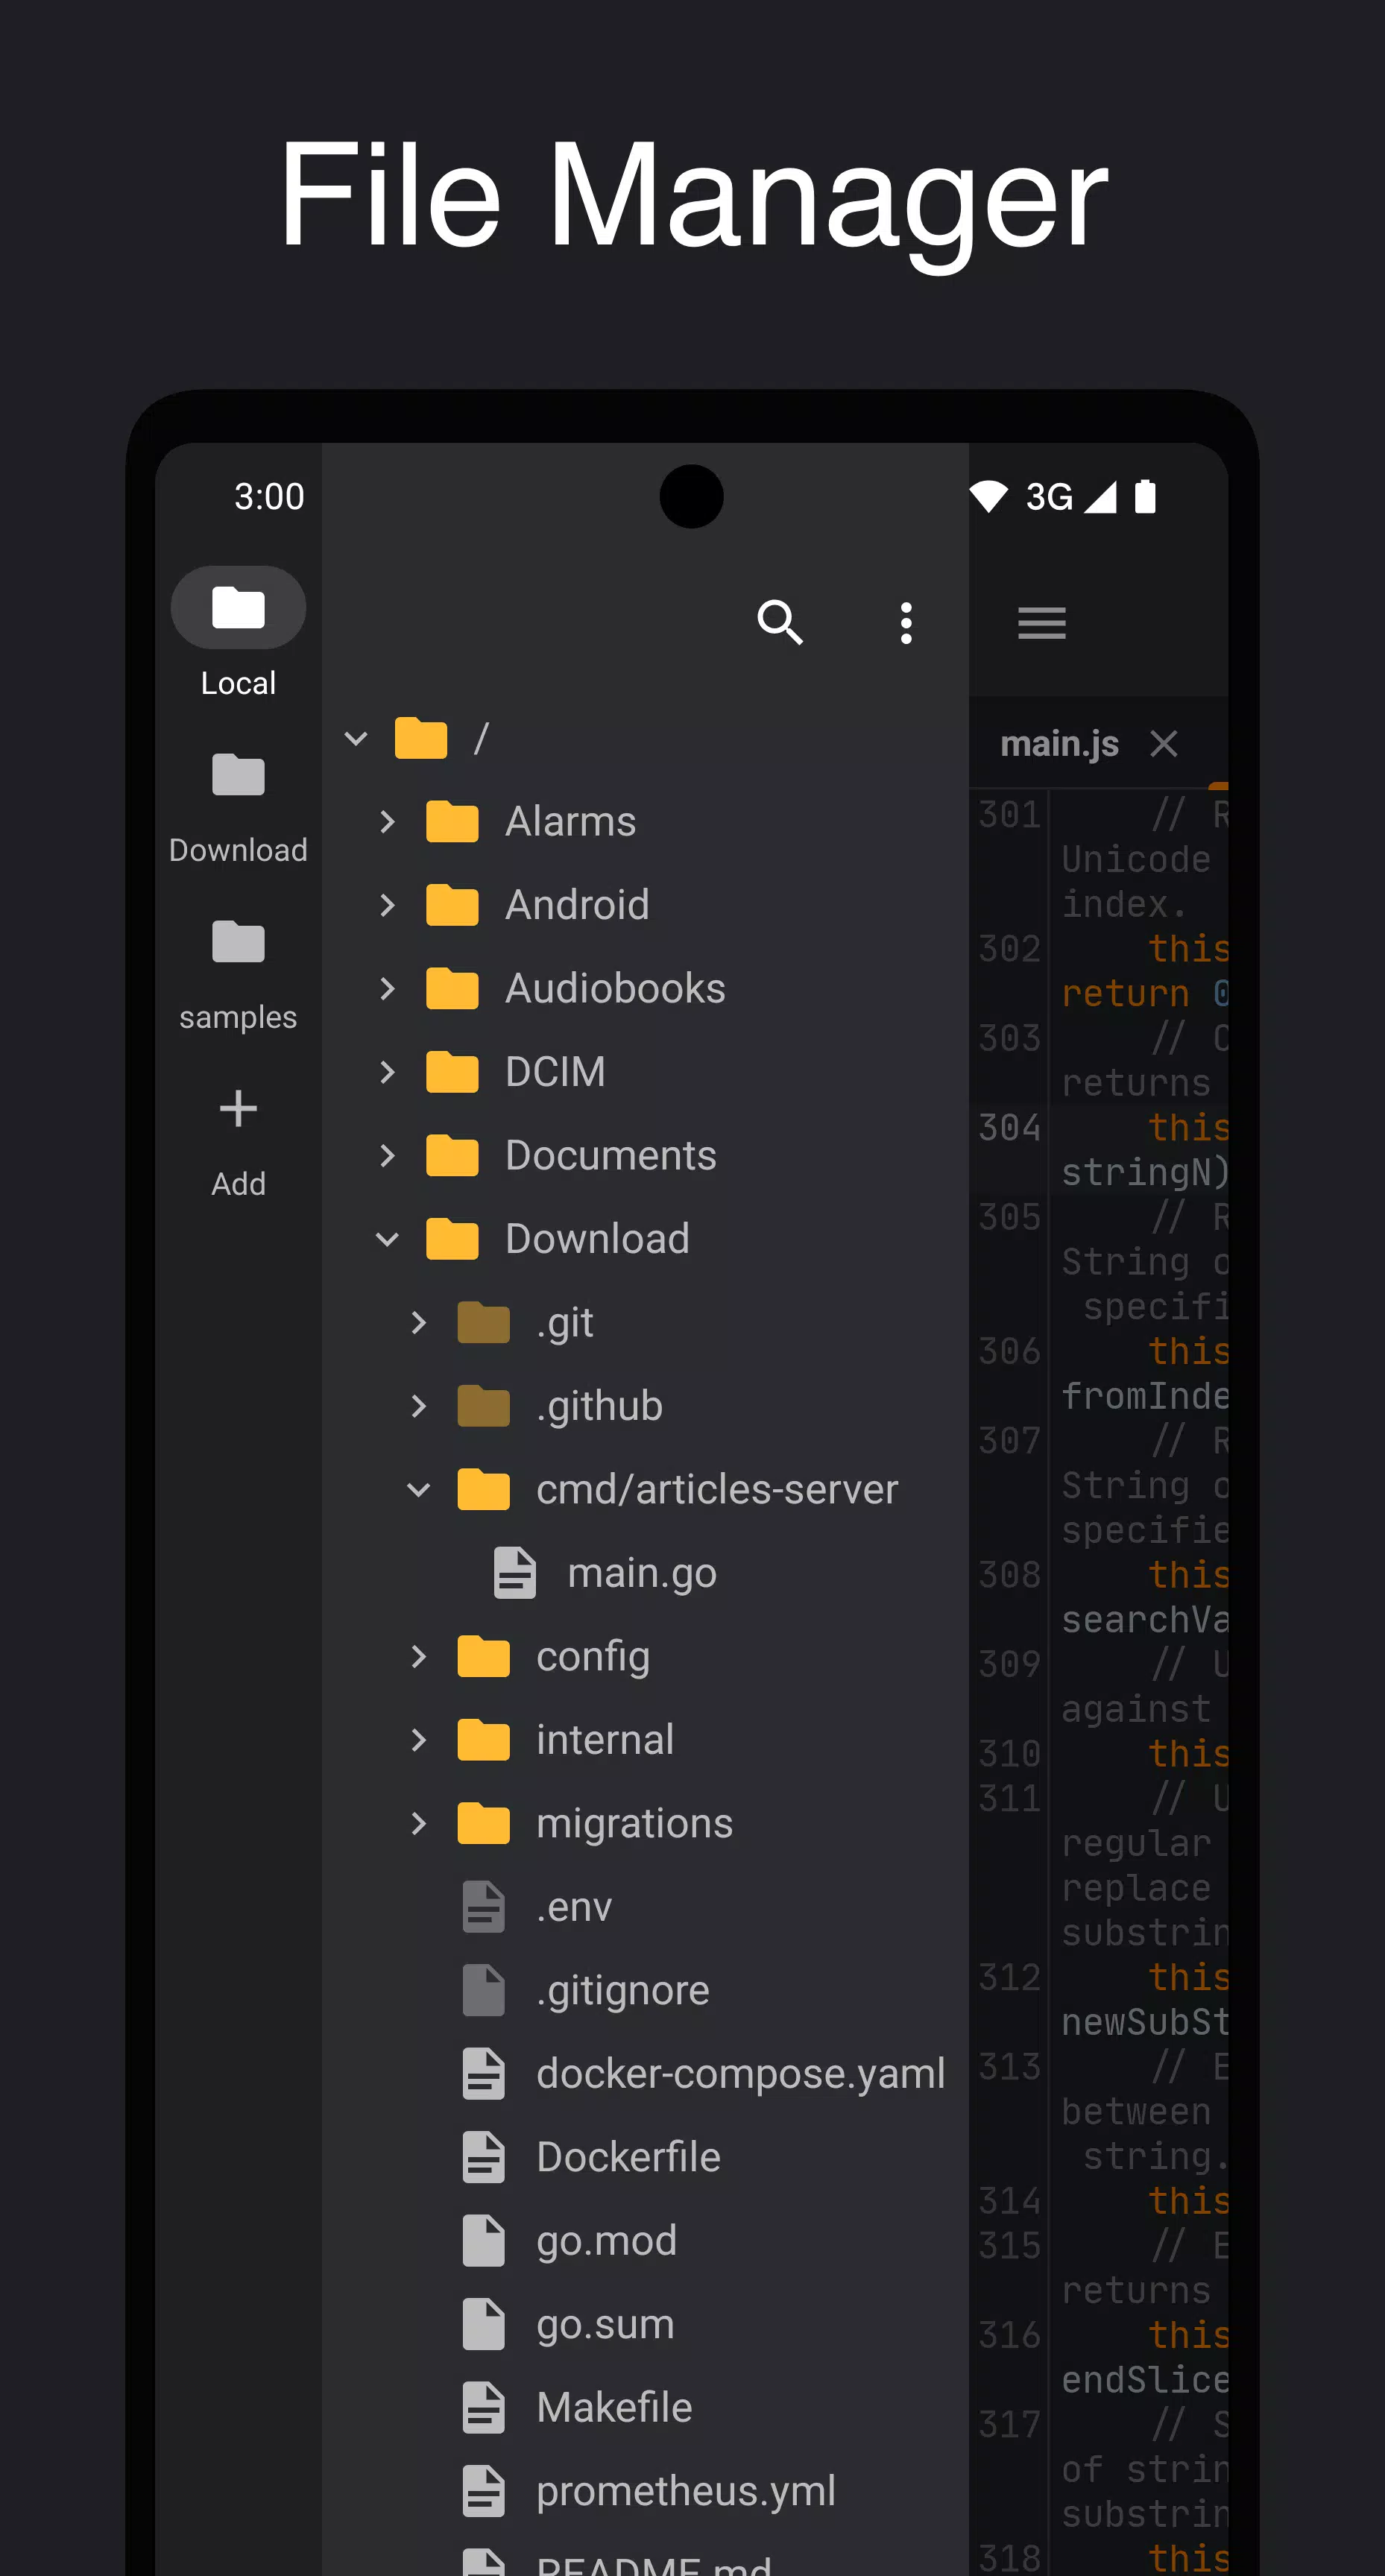Image resolution: width=1385 pixels, height=2576 pixels.
Task: Expand the .github folder chevron
Action: [x=418, y=1406]
